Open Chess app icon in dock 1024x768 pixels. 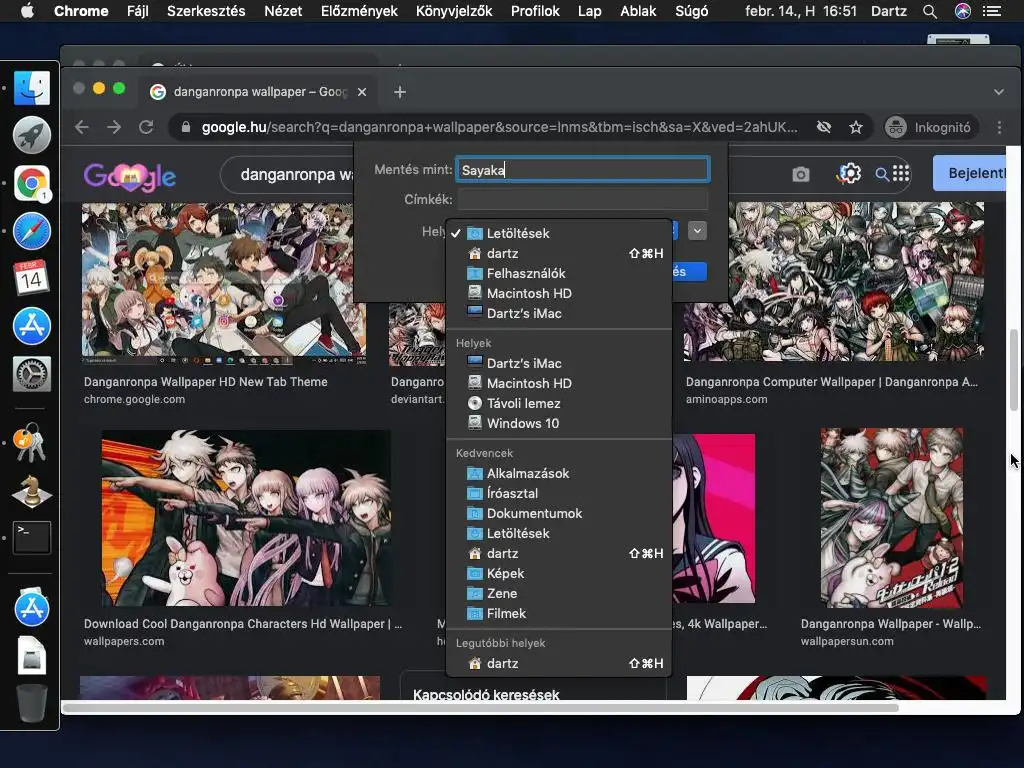(x=31, y=491)
